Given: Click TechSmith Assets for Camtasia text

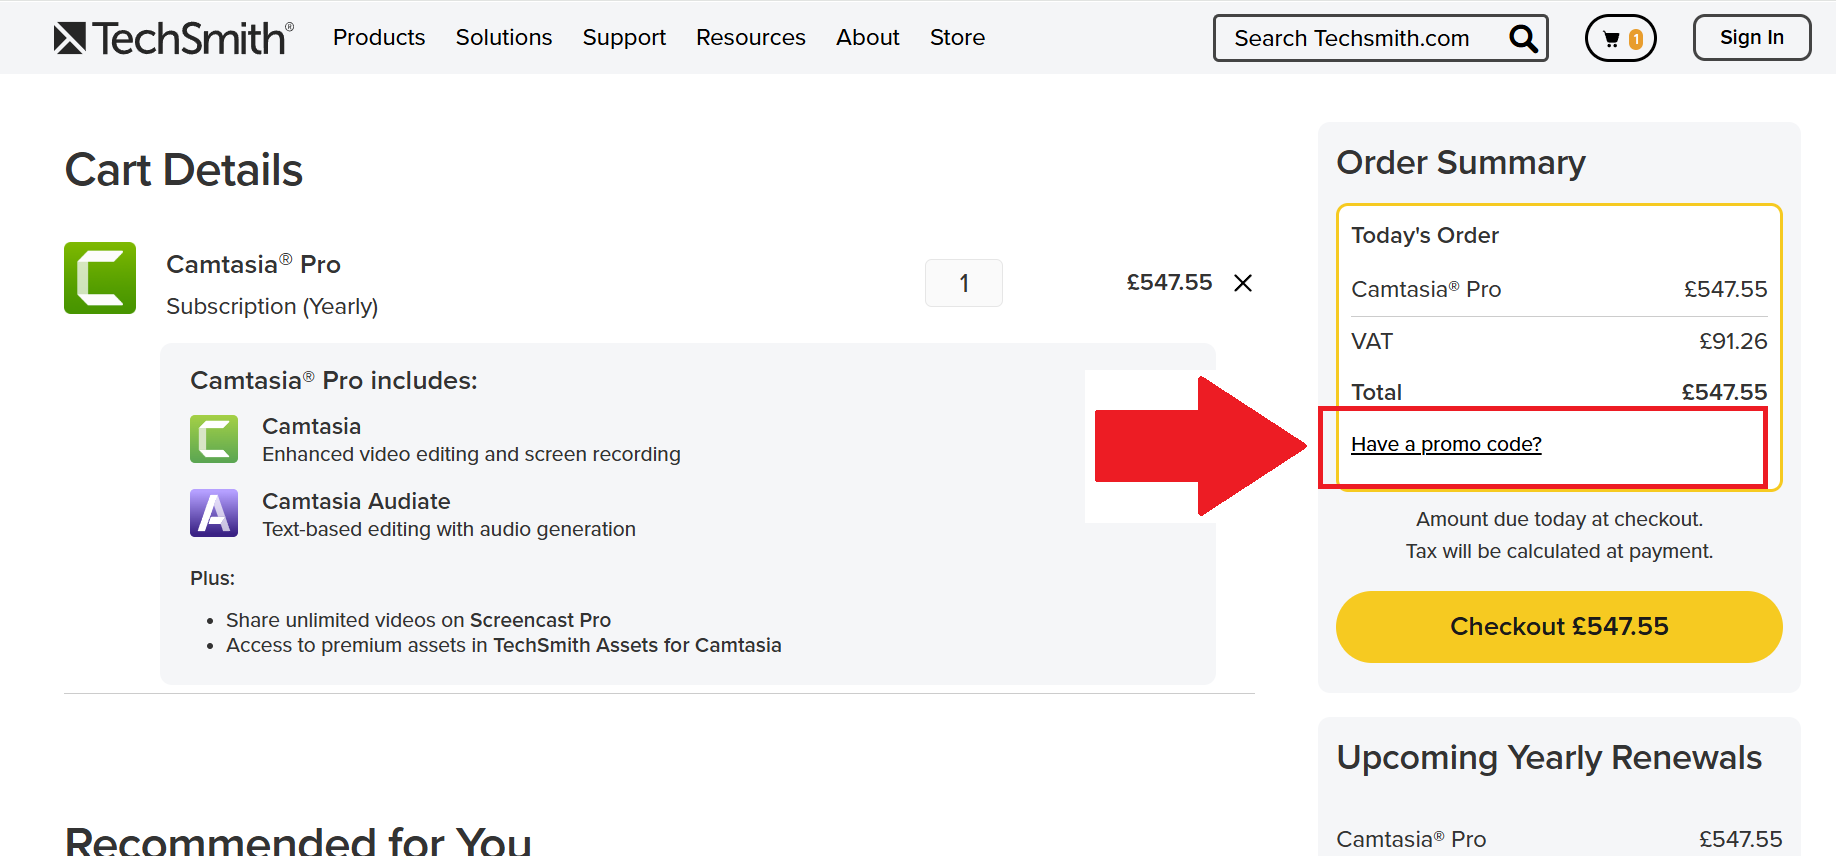Looking at the screenshot, I should click(x=637, y=645).
